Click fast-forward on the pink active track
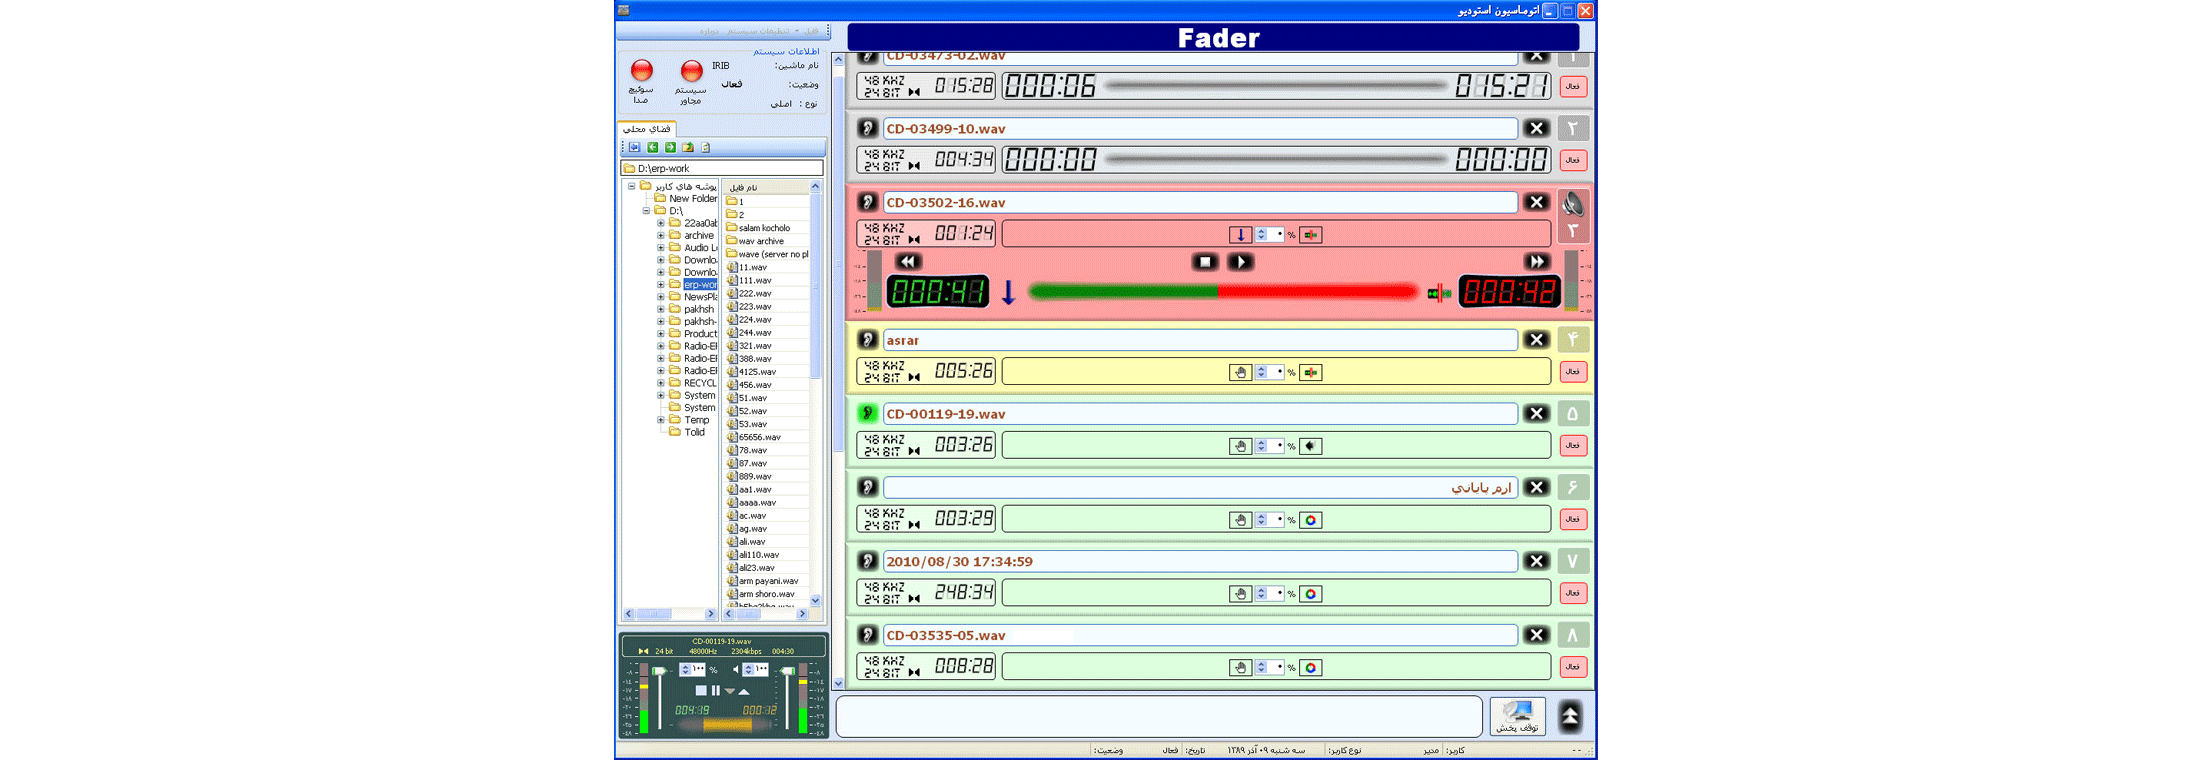The image size is (2200, 760). (1536, 262)
